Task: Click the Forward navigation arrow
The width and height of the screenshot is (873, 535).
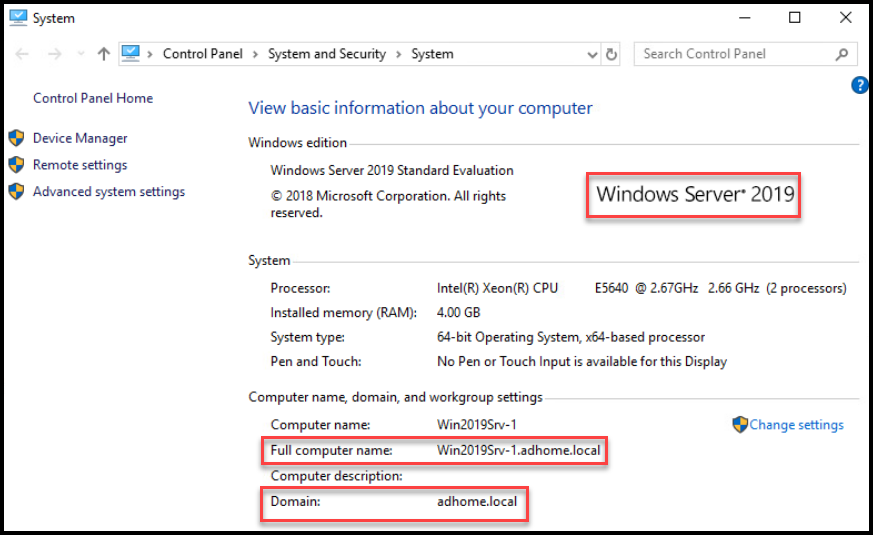Action: pos(55,54)
